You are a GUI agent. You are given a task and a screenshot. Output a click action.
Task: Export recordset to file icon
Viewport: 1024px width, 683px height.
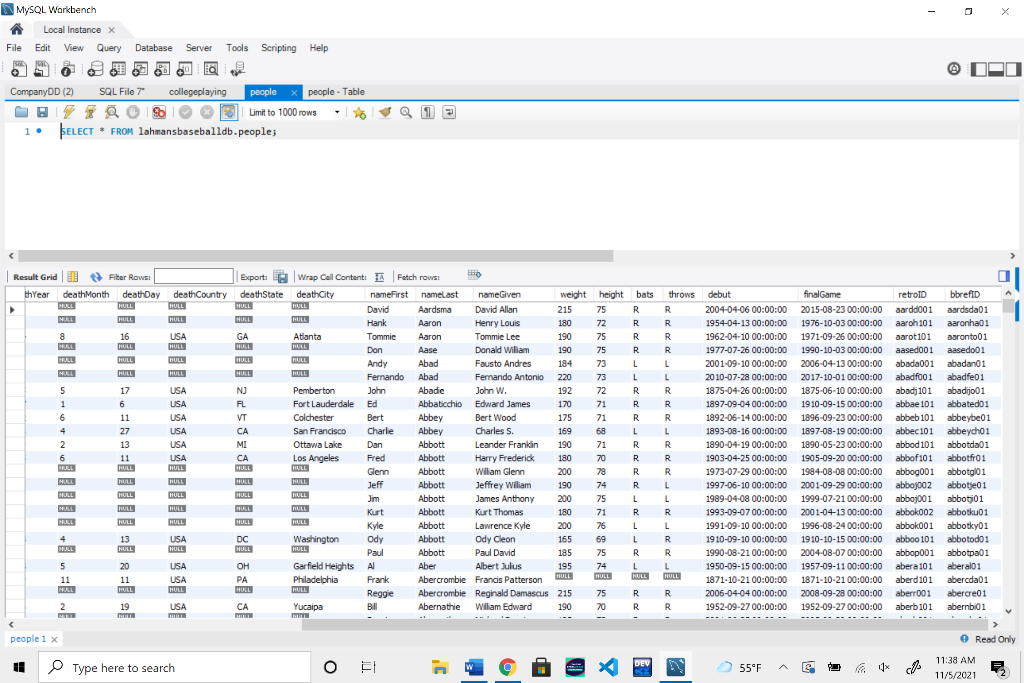pos(281,277)
